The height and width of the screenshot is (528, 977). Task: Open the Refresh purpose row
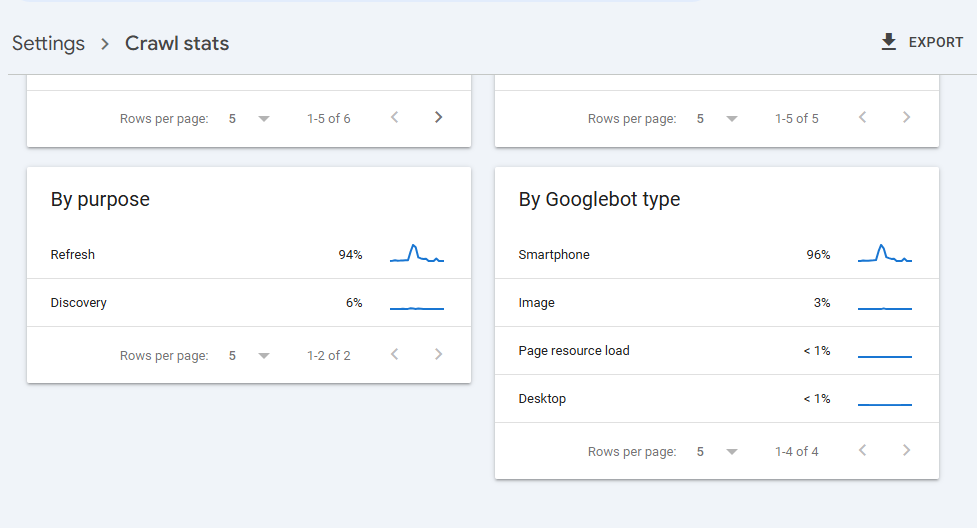pos(249,254)
